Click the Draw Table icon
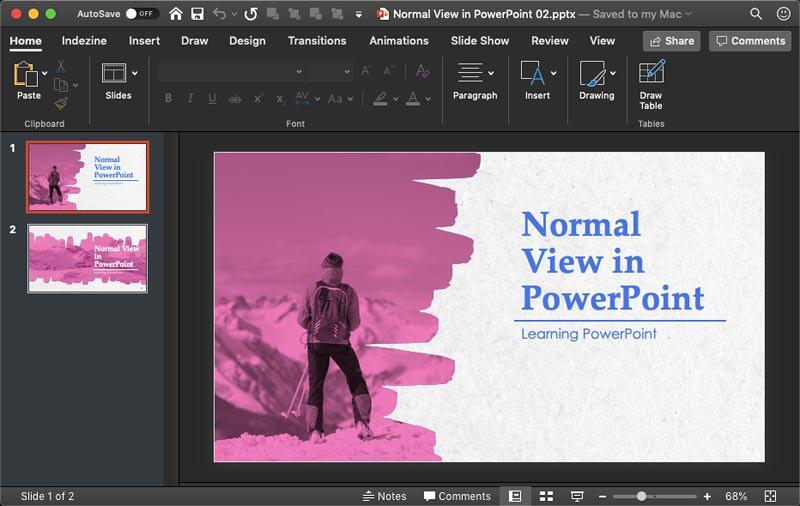 pyautogui.click(x=652, y=71)
